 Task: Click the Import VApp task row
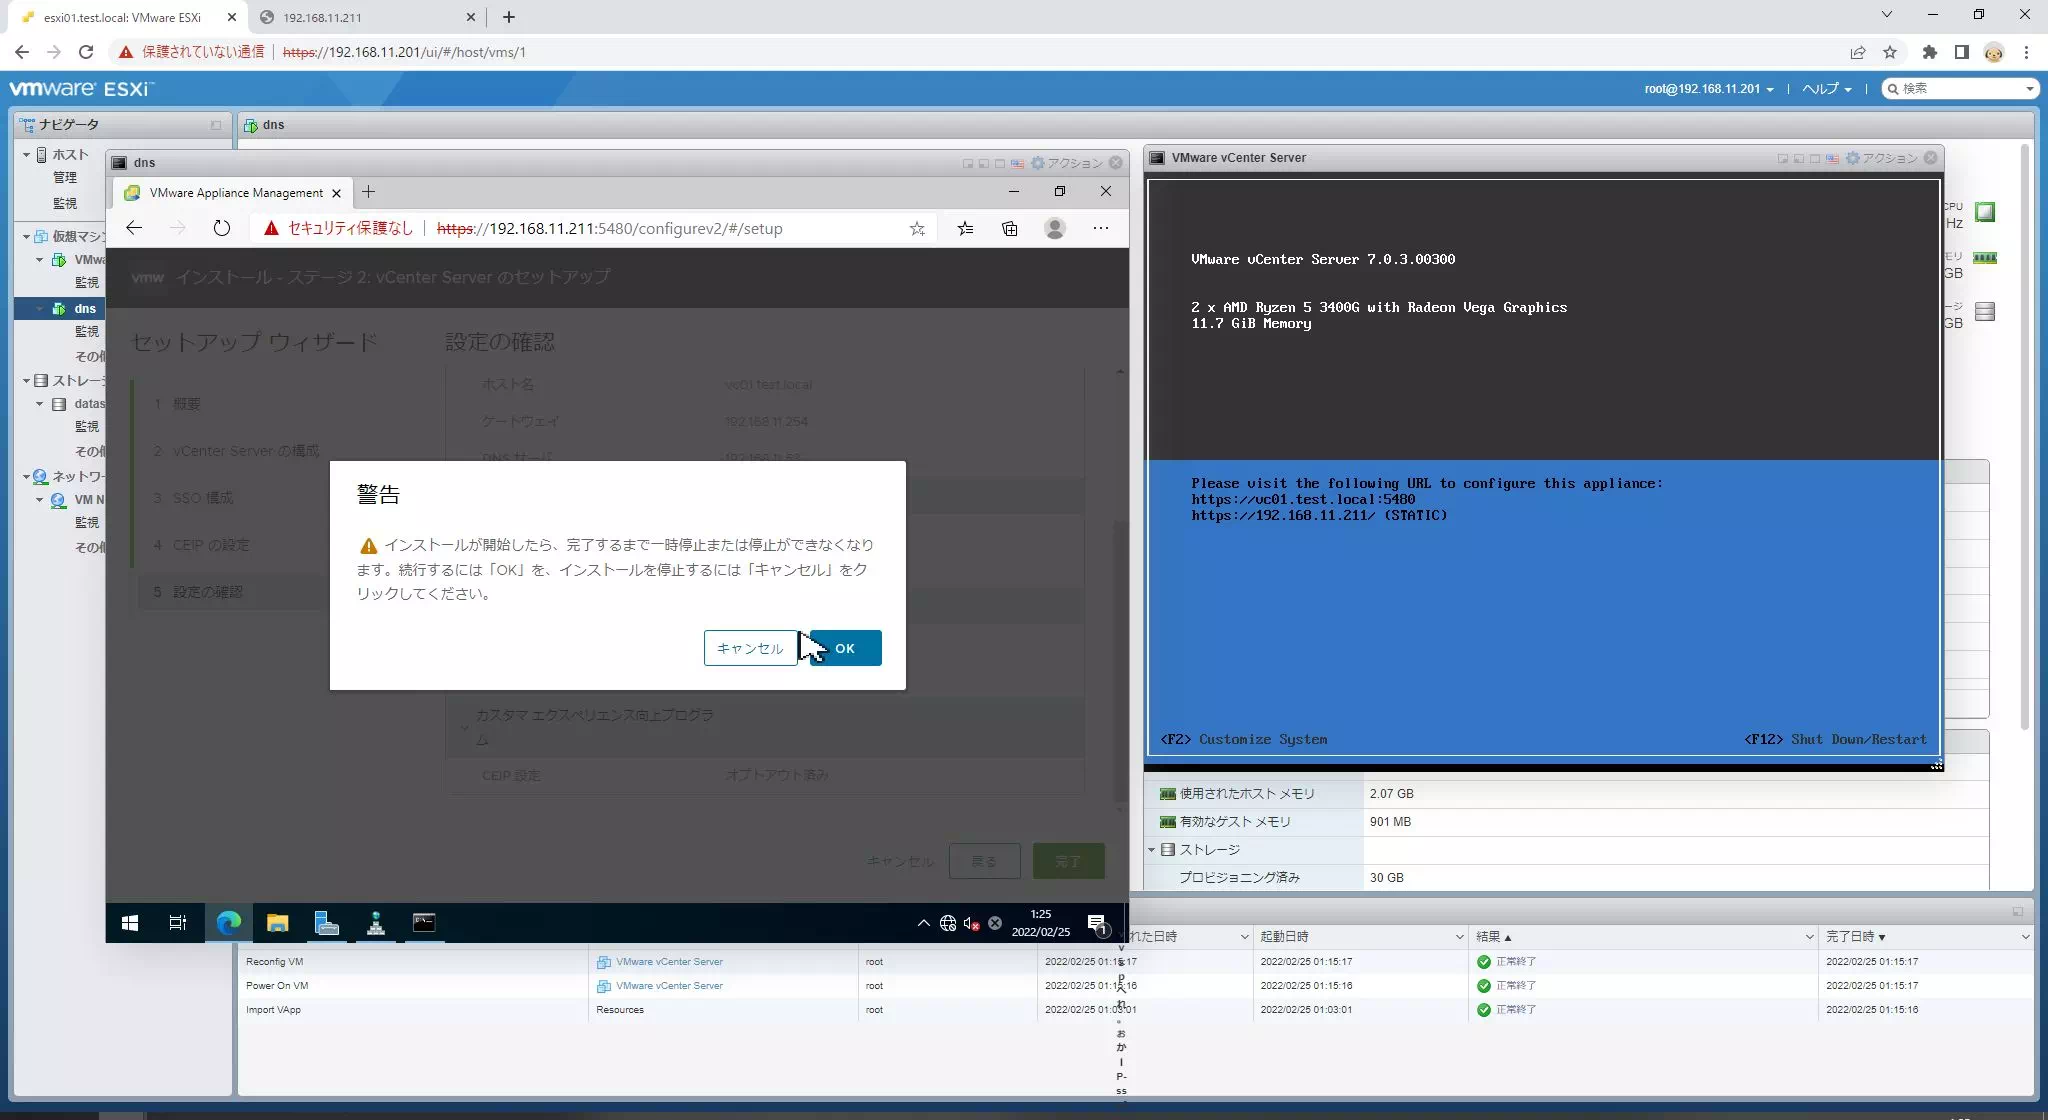click(x=1135, y=1010)
